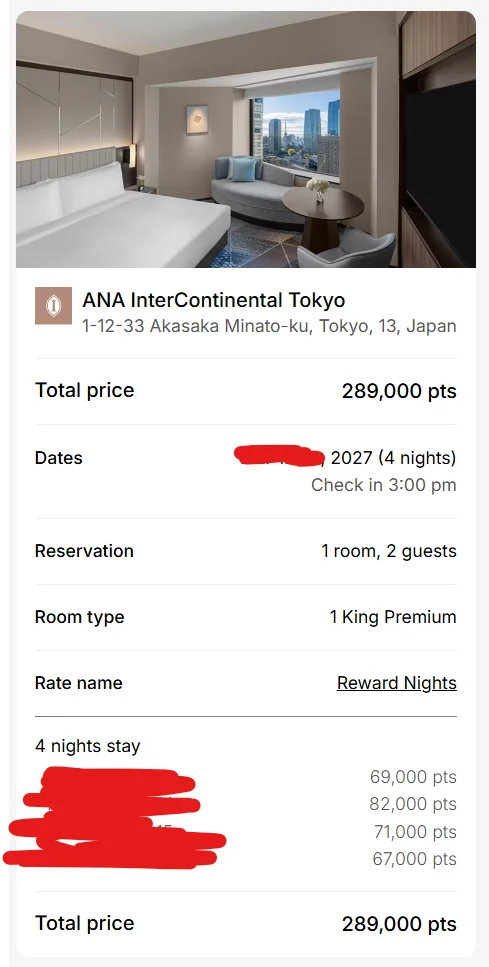Click the Rate name label
Screen dimensions: 489x967
[x=78, y=683]
